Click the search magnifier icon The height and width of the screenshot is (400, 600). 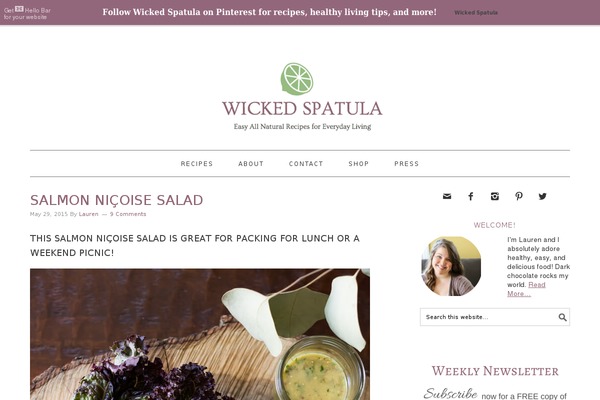pos(562,317)
